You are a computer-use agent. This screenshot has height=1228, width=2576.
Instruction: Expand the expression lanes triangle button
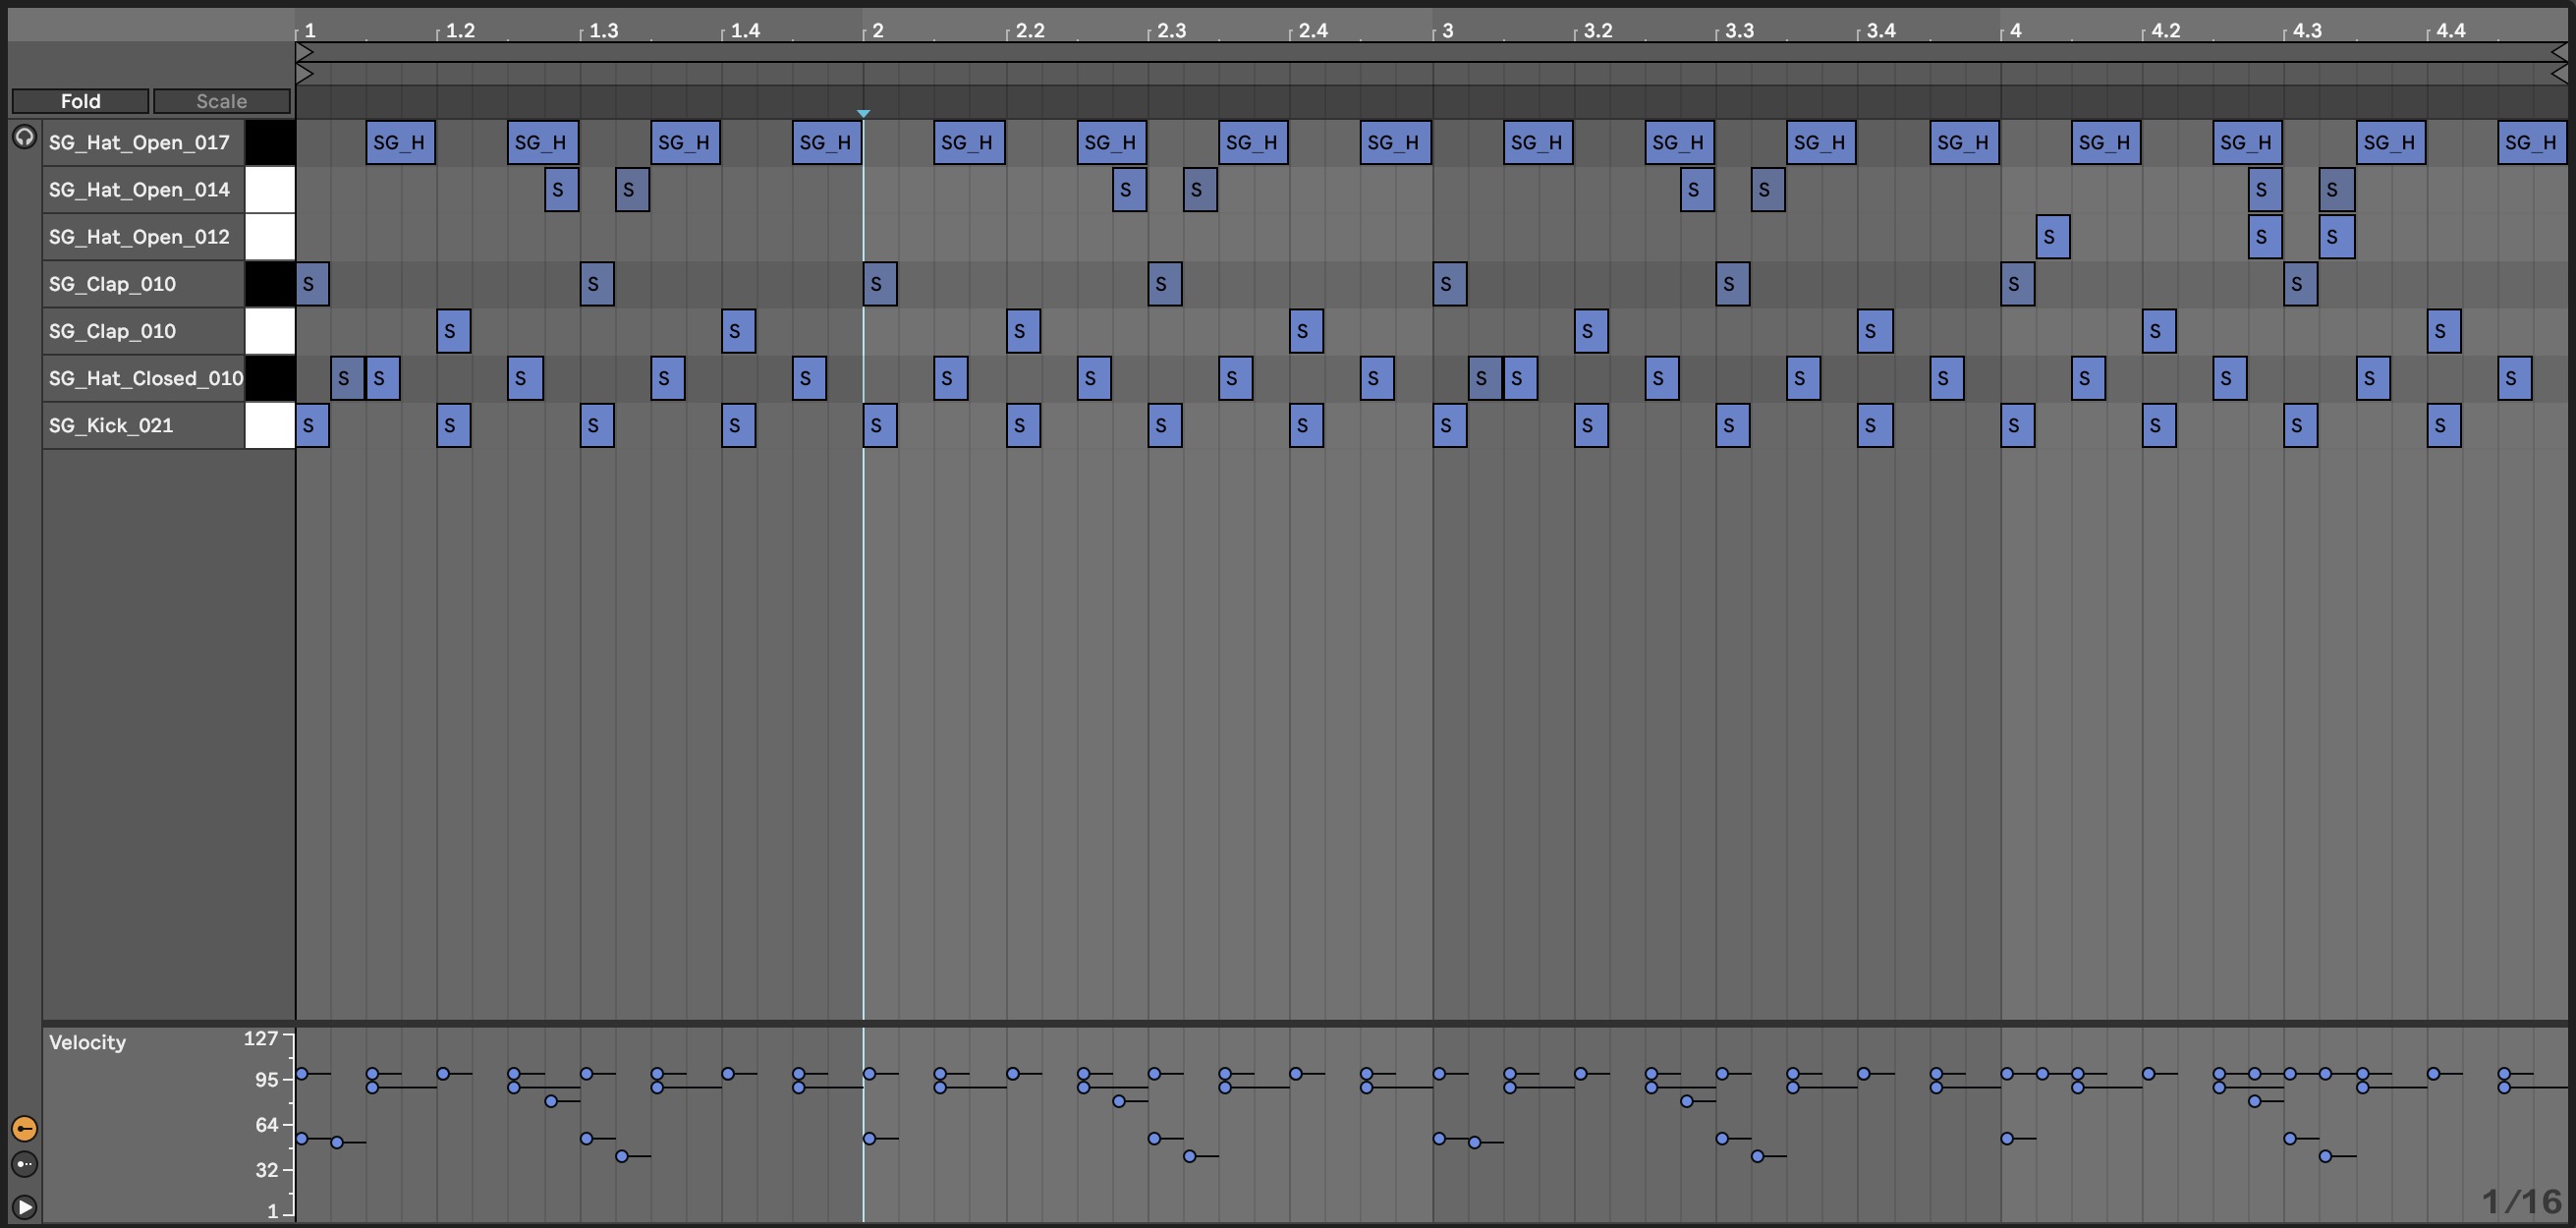(24, 1207)
